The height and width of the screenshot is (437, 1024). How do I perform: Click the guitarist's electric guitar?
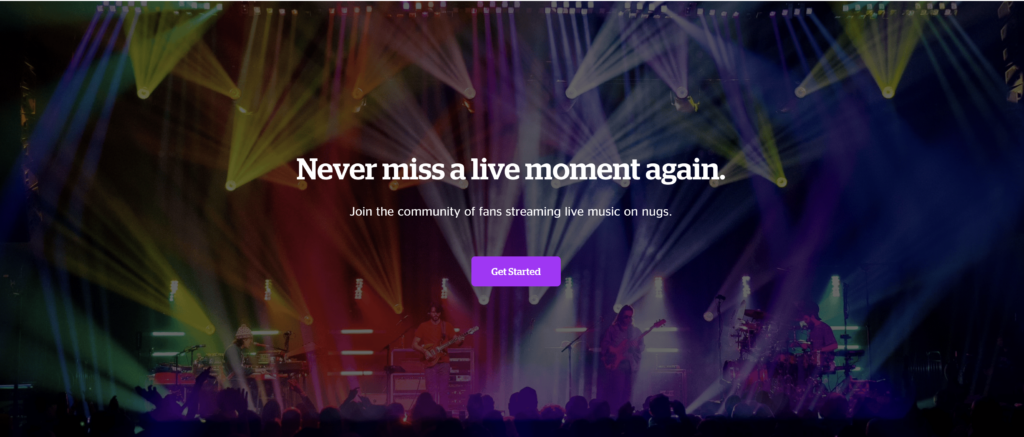pos(449,345)
